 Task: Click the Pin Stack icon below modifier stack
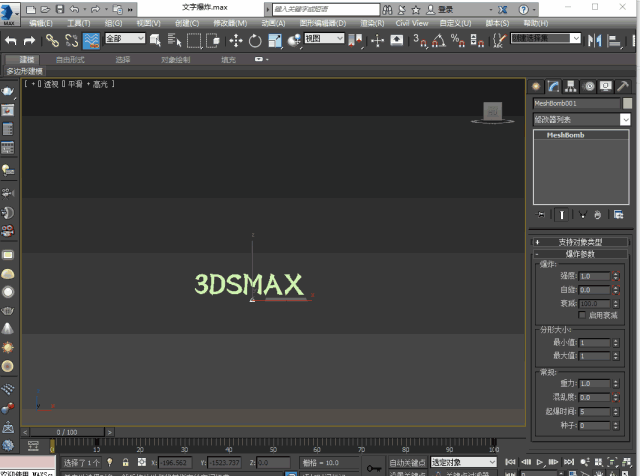540,215
